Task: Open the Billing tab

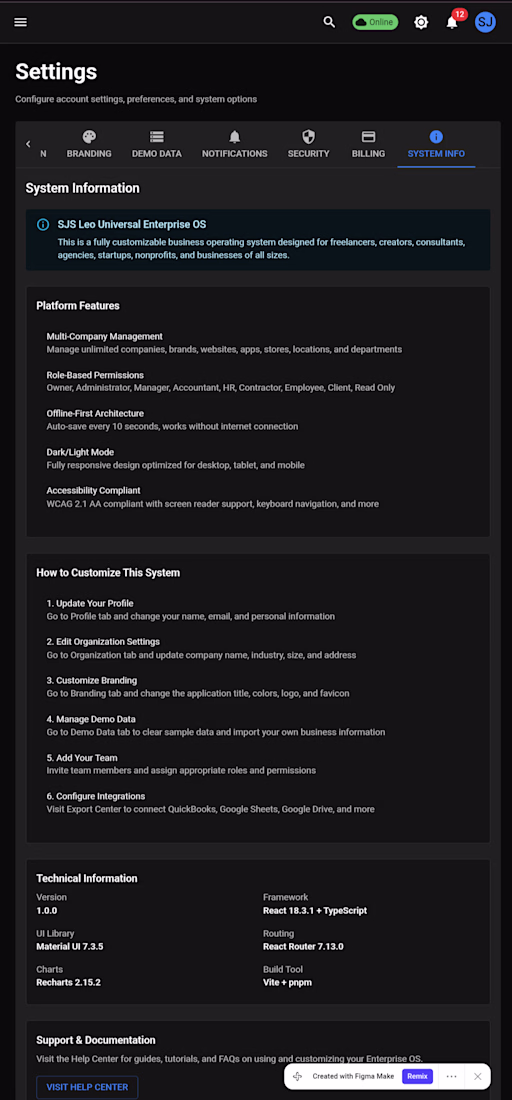Action: [368, 145]
